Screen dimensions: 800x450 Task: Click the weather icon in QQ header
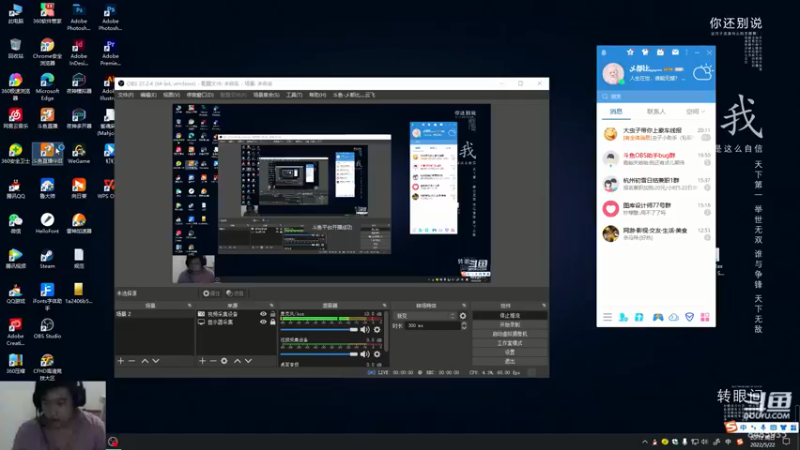click(x=703, y=72)
